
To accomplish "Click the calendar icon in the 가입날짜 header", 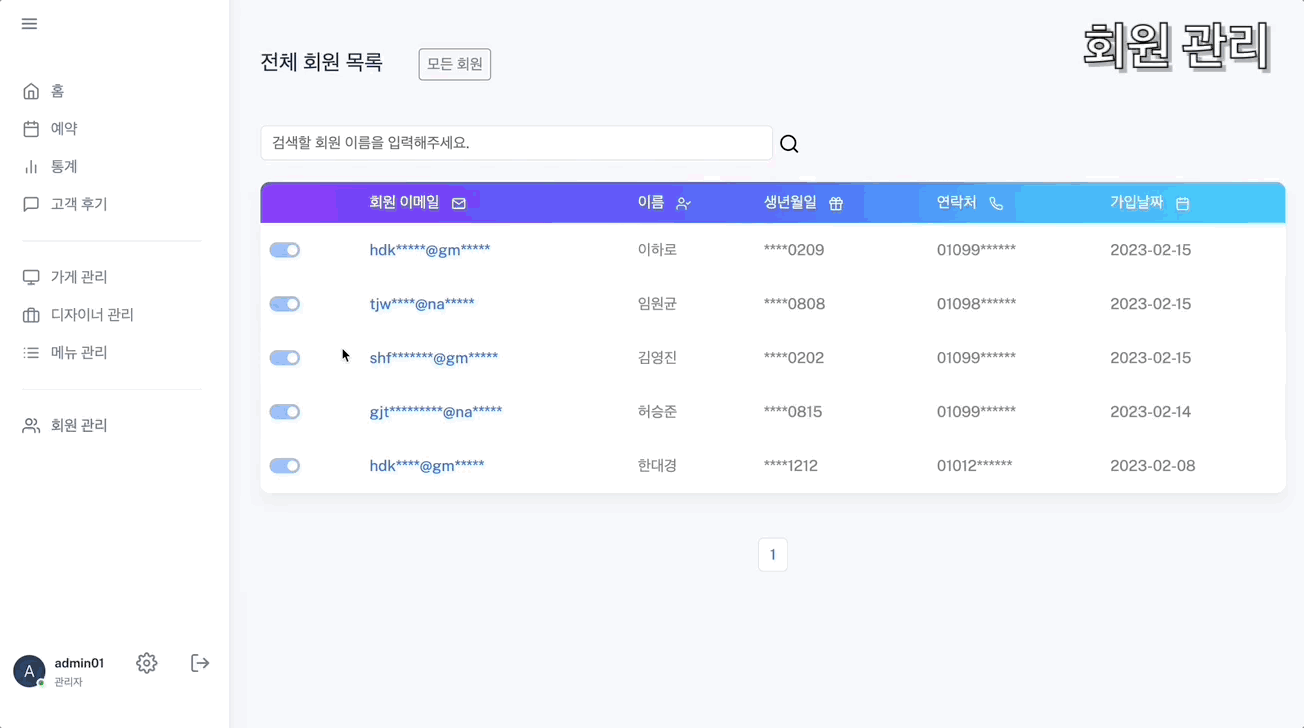I will (1183, 203).
